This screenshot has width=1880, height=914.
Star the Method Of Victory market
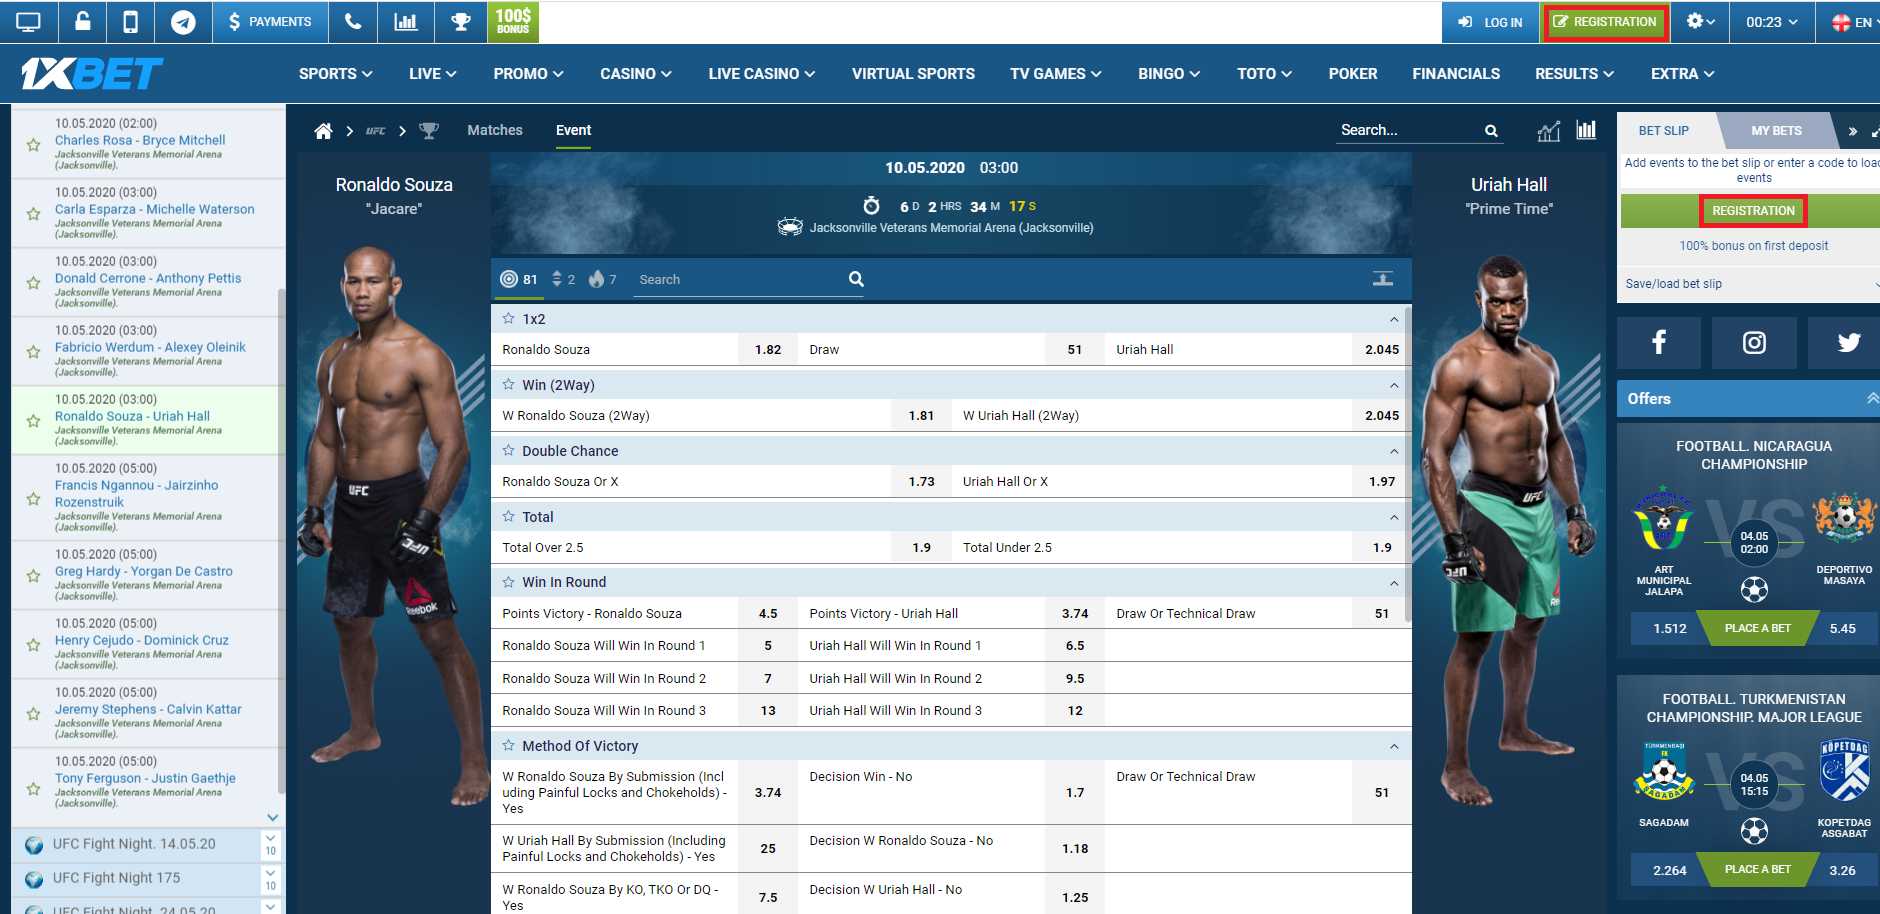(508, 745)
